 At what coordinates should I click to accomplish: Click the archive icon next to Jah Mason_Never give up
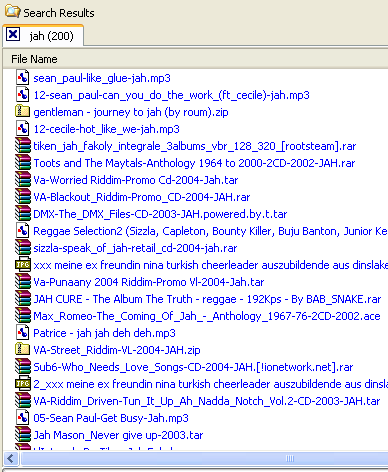click(23, 435)
